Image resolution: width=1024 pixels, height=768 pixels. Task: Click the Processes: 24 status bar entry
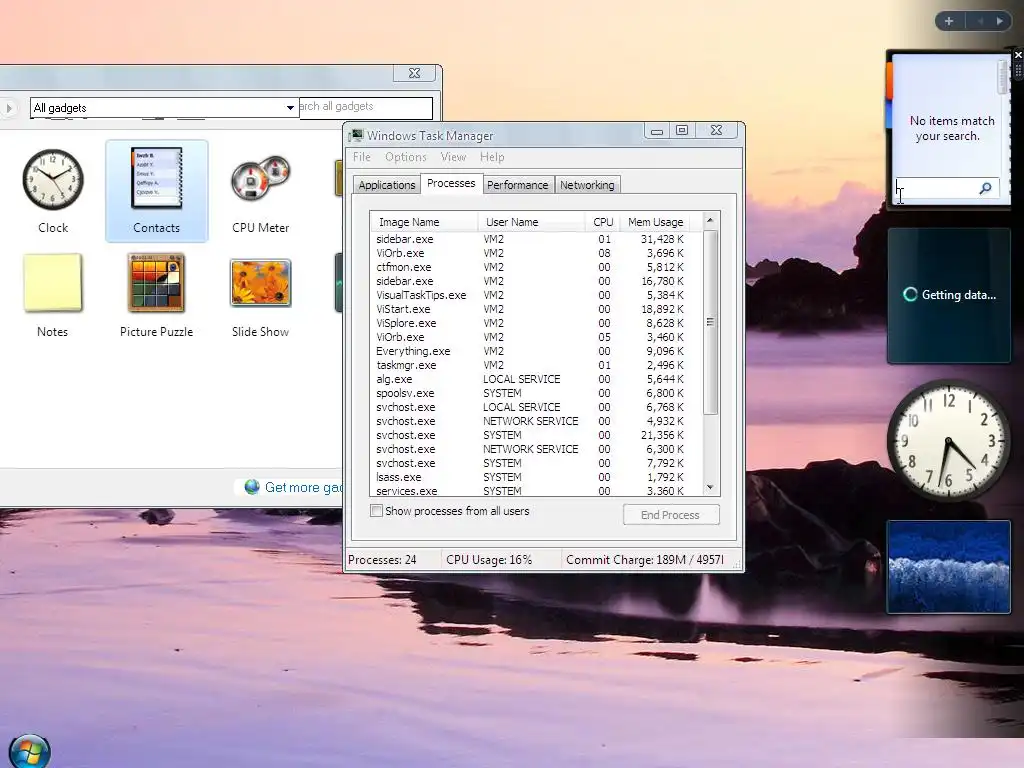point(392,560)
